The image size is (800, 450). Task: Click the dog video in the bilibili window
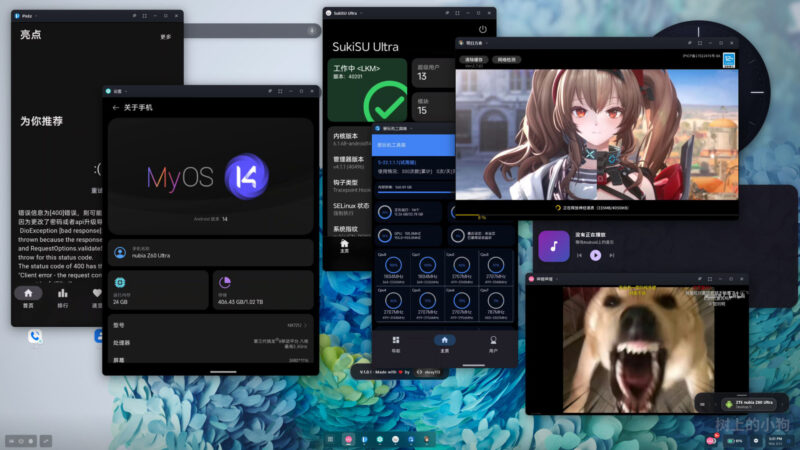(x=638, y=349)
